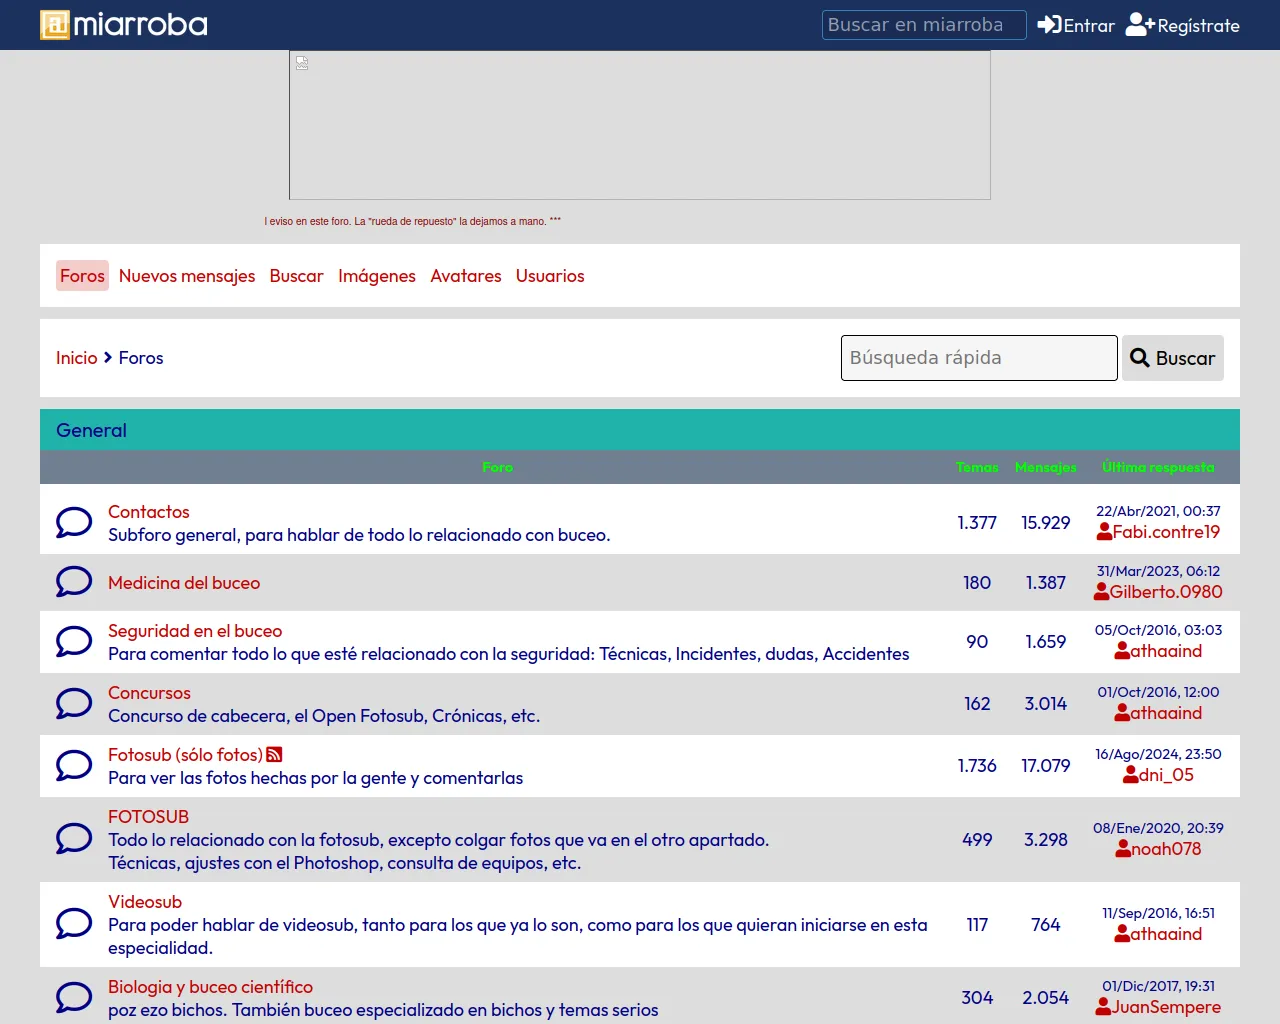This screenshot has height=1024, width=1280.
Task: Click the miarroba logo icon
Action: 55,25
